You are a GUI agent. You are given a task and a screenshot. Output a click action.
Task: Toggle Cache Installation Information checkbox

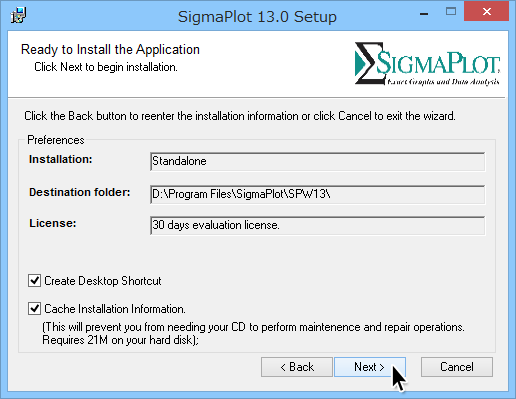point(34,309)
